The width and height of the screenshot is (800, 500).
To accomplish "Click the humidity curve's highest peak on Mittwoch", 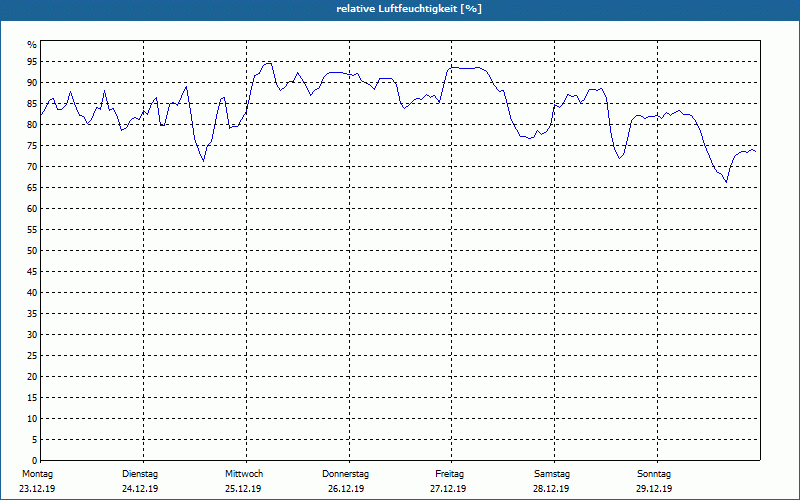I will (x=268, y=63).
